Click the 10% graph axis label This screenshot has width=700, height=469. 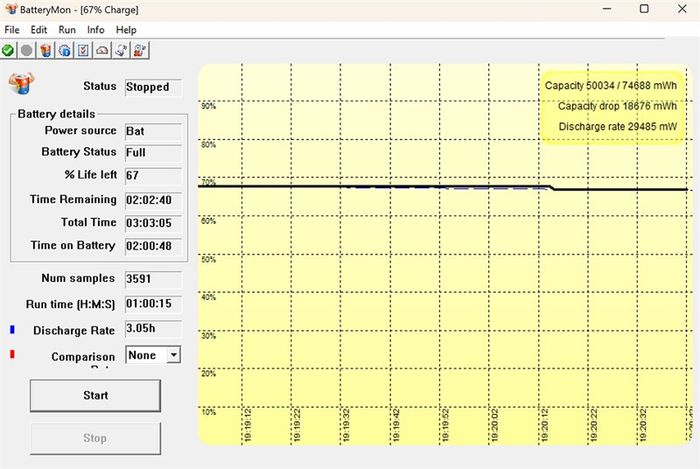(208, 412)
